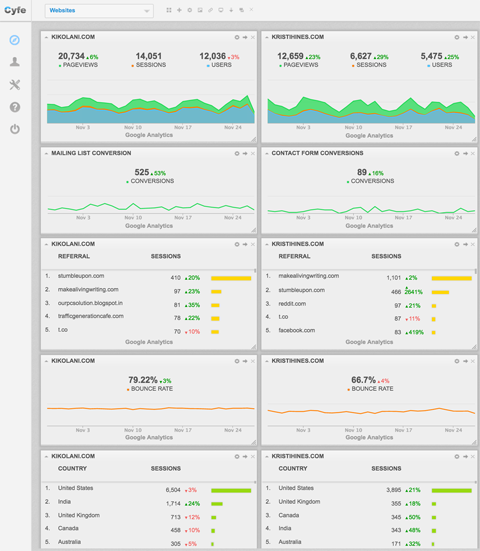
Task: Open the tools wrench icon in sidebar
Action: (x=15, y=85)
